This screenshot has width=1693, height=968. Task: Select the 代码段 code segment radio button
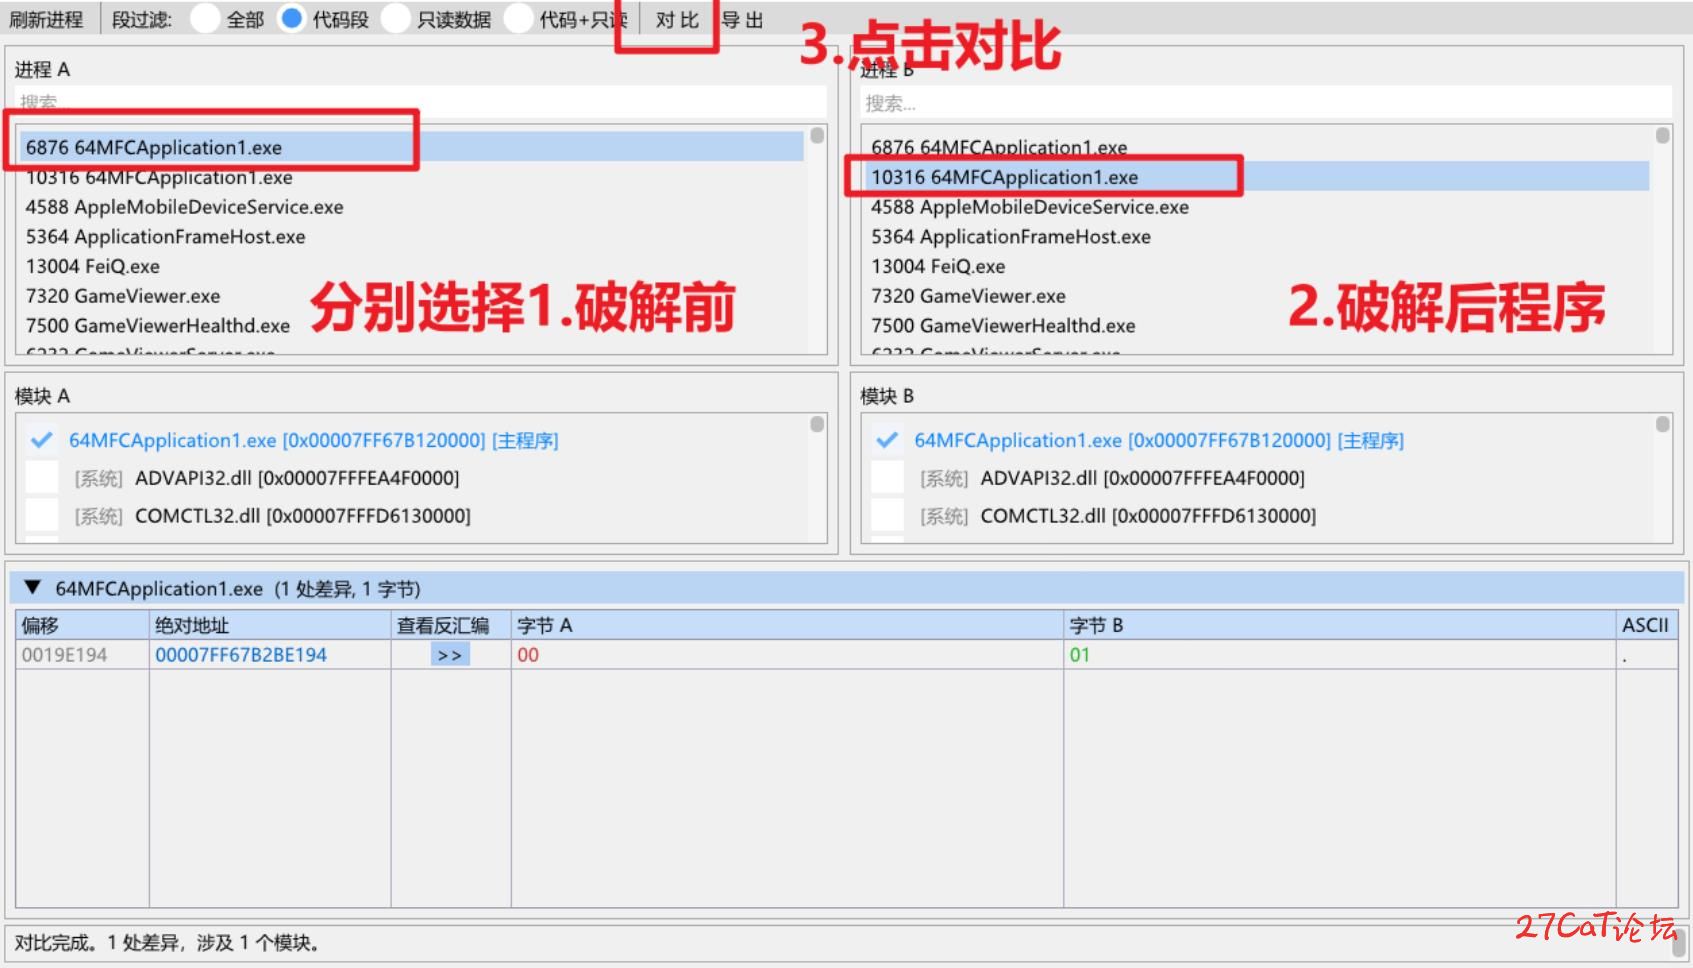pos(291,19)
